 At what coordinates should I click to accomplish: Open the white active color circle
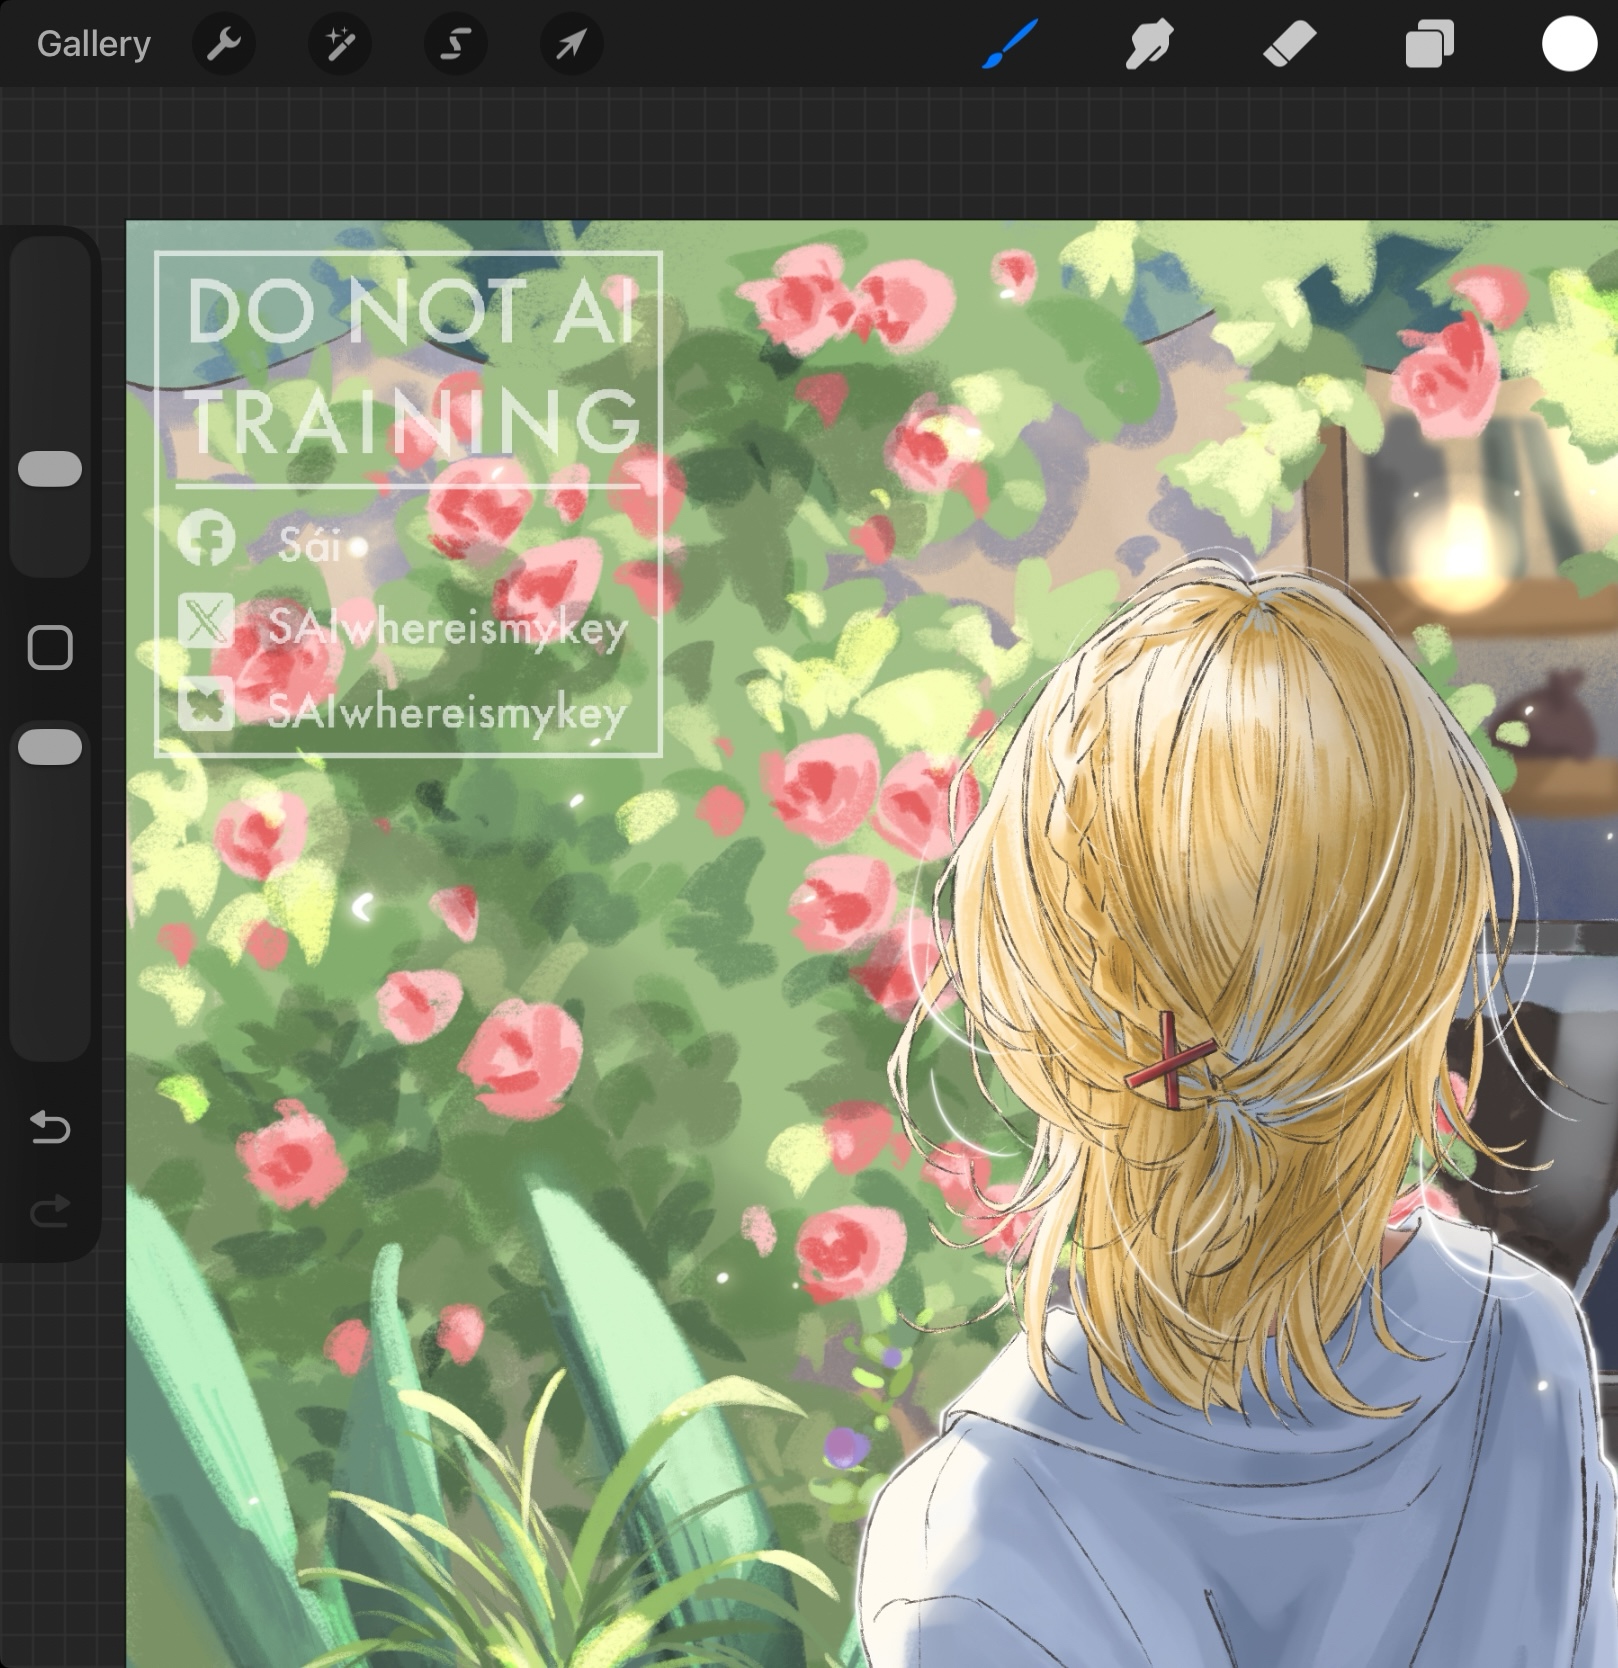point(1568,44)
